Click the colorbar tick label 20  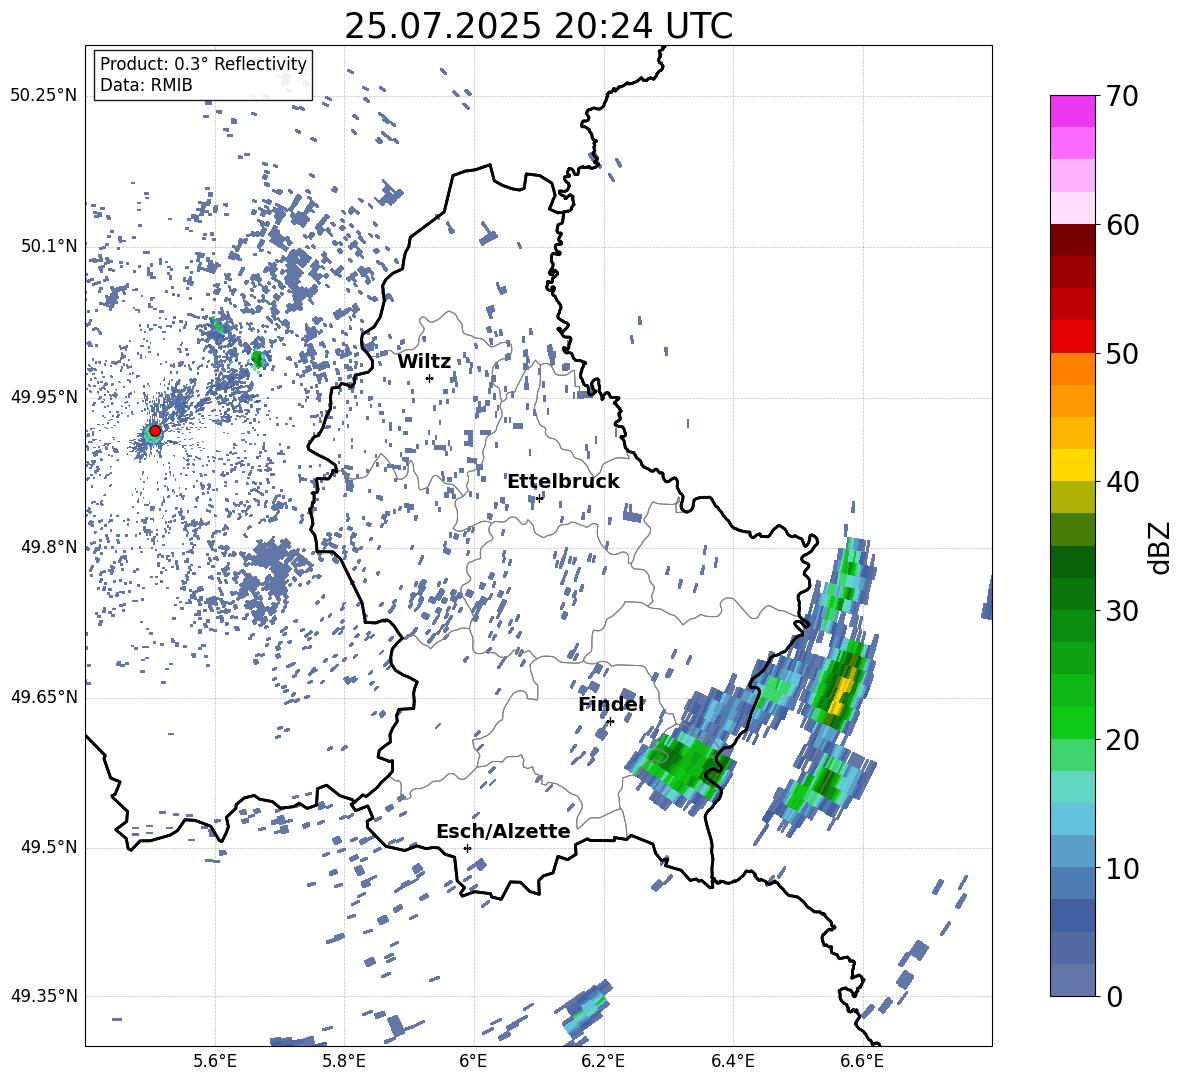pos(1122,739)
